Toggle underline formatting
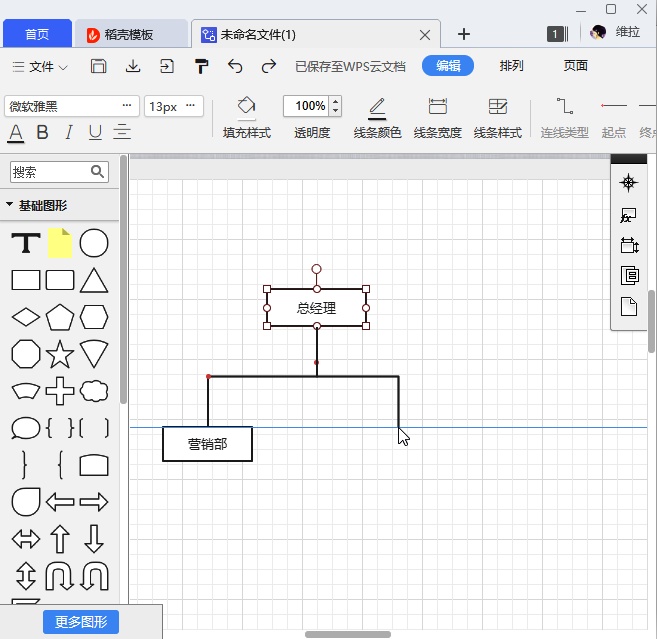The image size is (657, 639). tap(95, 132)
